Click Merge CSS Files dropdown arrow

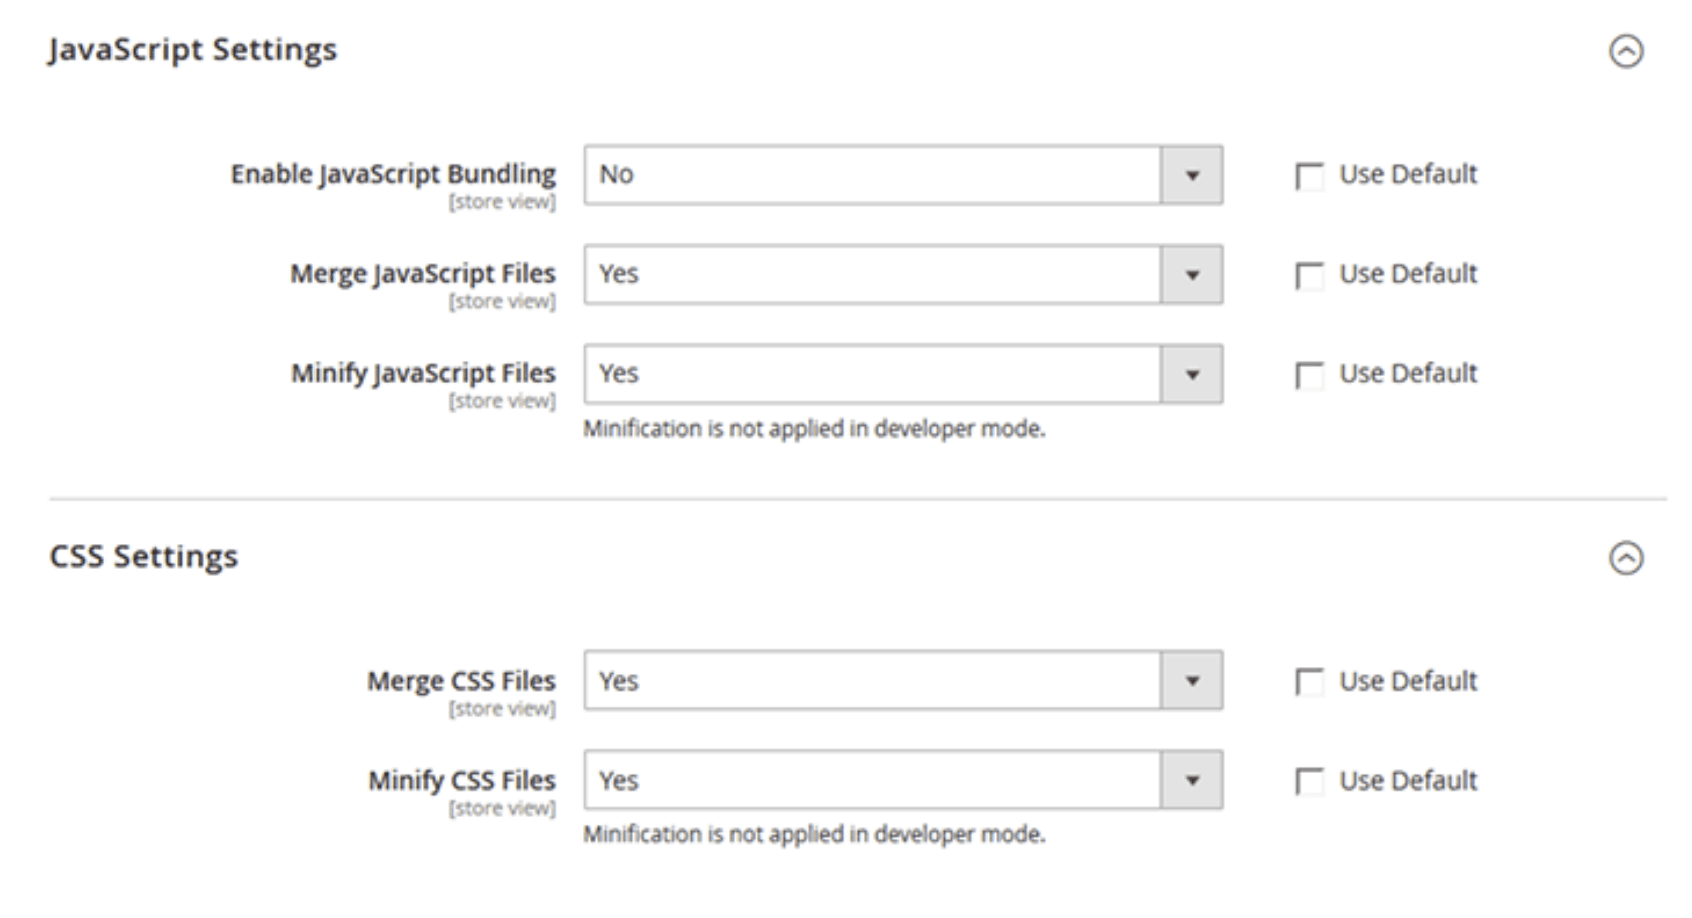[x=1192, y=681]
